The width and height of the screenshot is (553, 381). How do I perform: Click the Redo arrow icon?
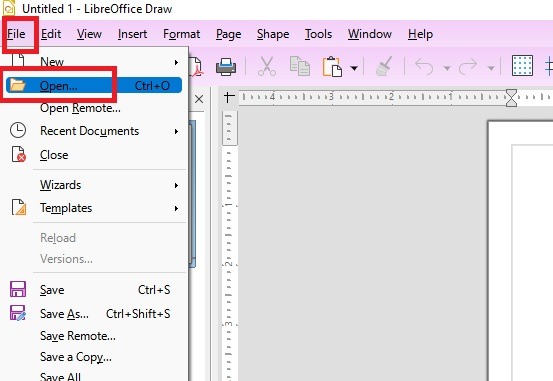pyautogui.click(x=468, y=66)
